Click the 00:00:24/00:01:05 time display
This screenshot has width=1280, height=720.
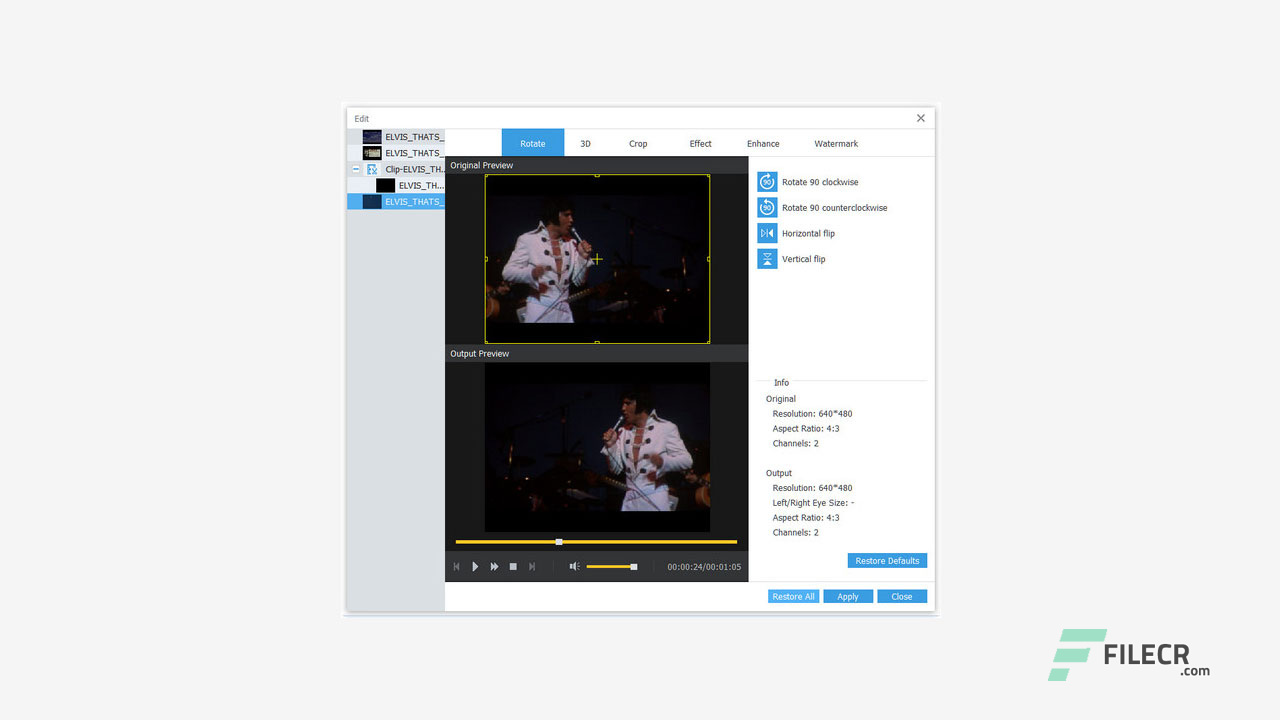click(705, 567)
